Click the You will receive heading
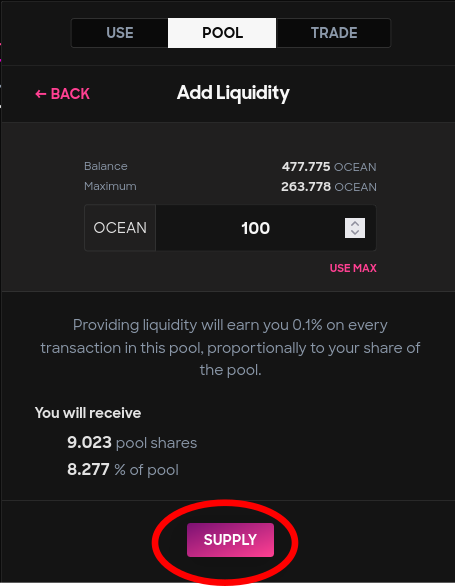Screen dimensions: 455x586 tap(88, 413)
